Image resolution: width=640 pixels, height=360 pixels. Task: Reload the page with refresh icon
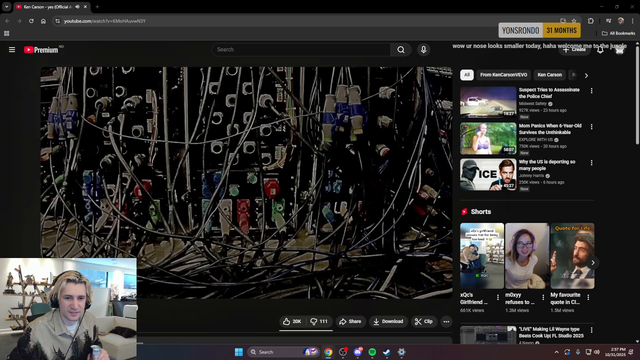[31, 21]
